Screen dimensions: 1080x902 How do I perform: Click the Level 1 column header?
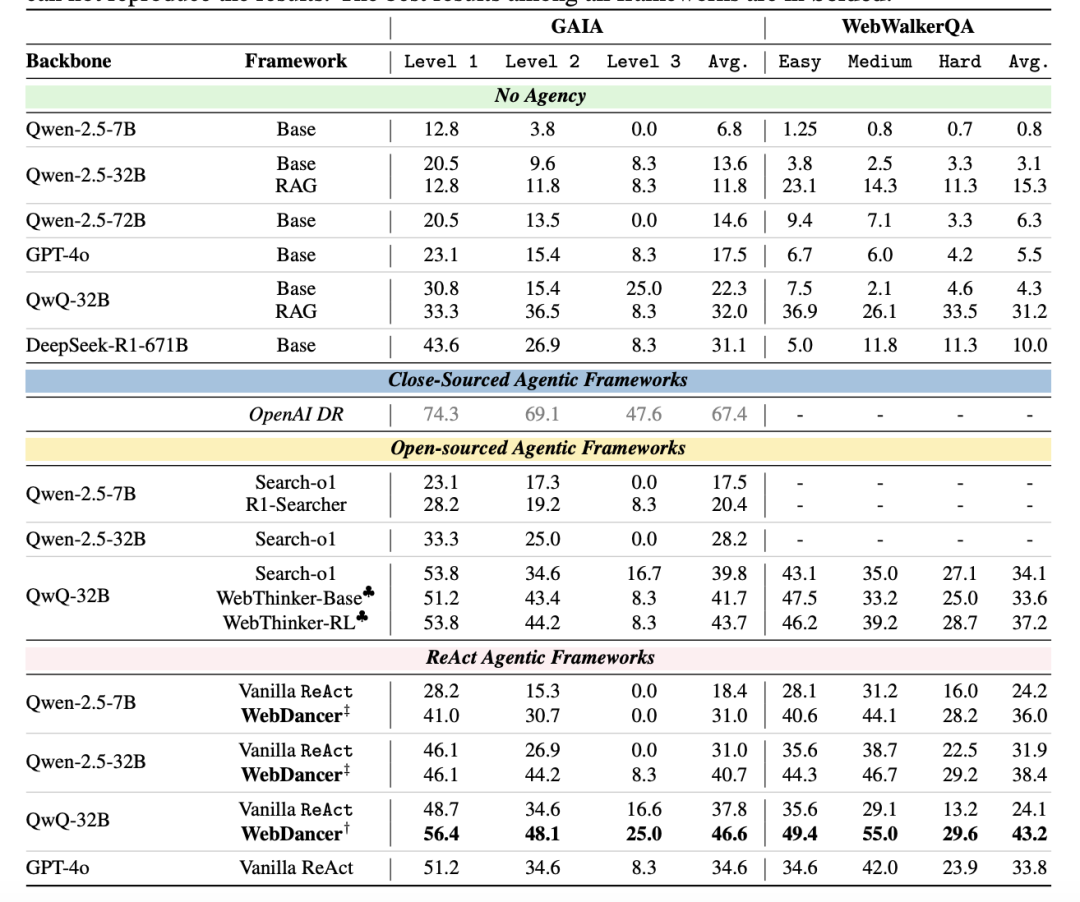point(441,61)
